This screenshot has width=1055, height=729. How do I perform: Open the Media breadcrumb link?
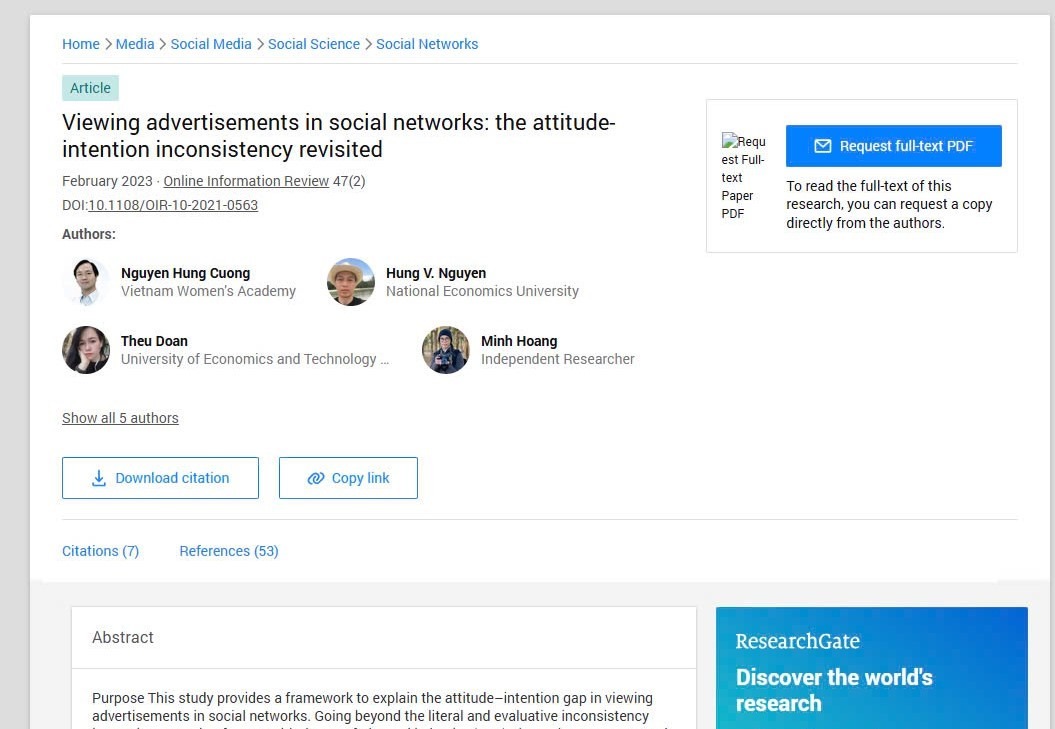(135, 44)
